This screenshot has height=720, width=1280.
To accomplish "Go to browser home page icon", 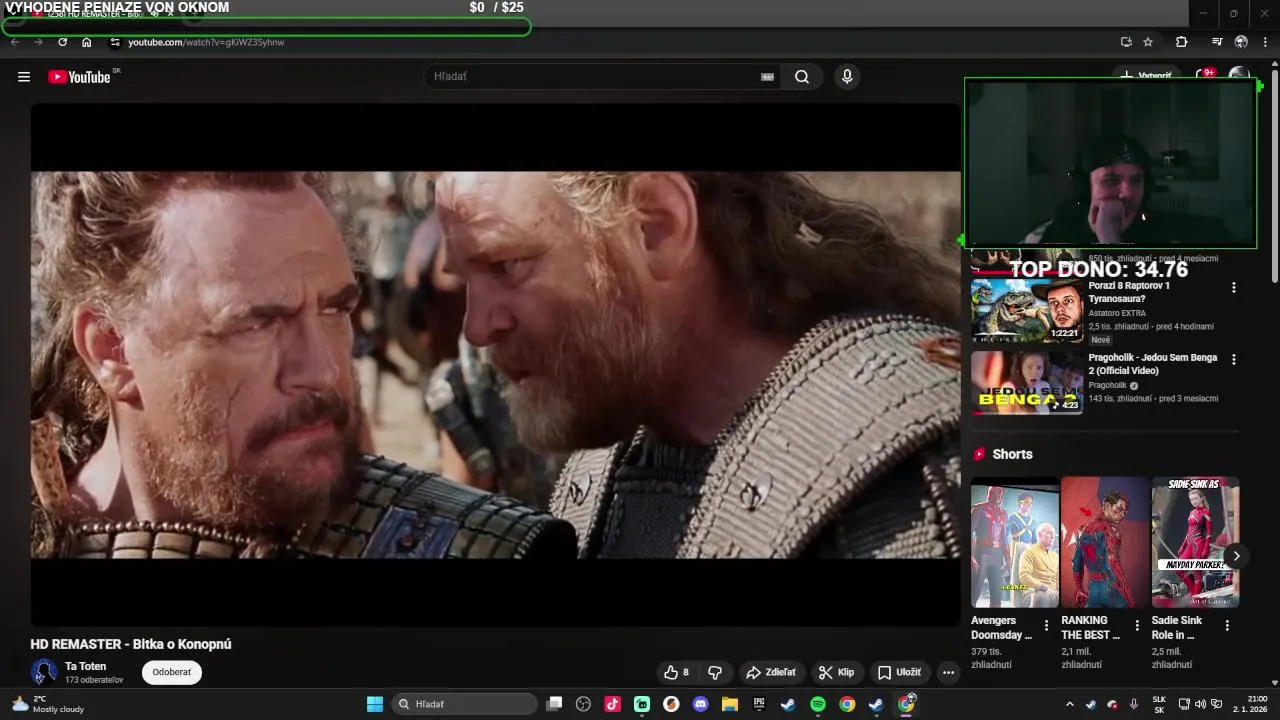I will click(x=87, y=42).
